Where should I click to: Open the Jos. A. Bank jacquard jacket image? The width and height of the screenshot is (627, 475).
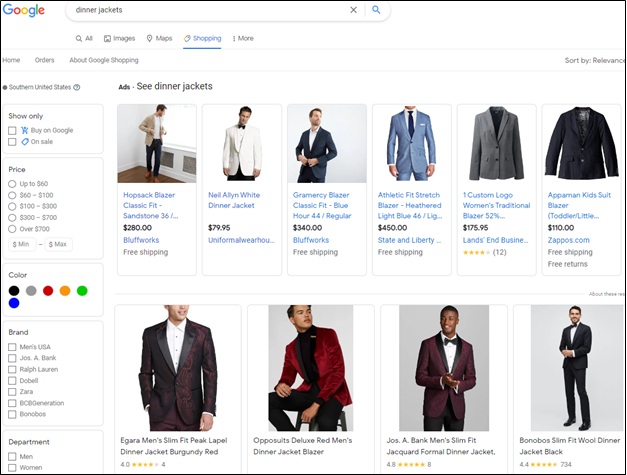pos(444,368)
